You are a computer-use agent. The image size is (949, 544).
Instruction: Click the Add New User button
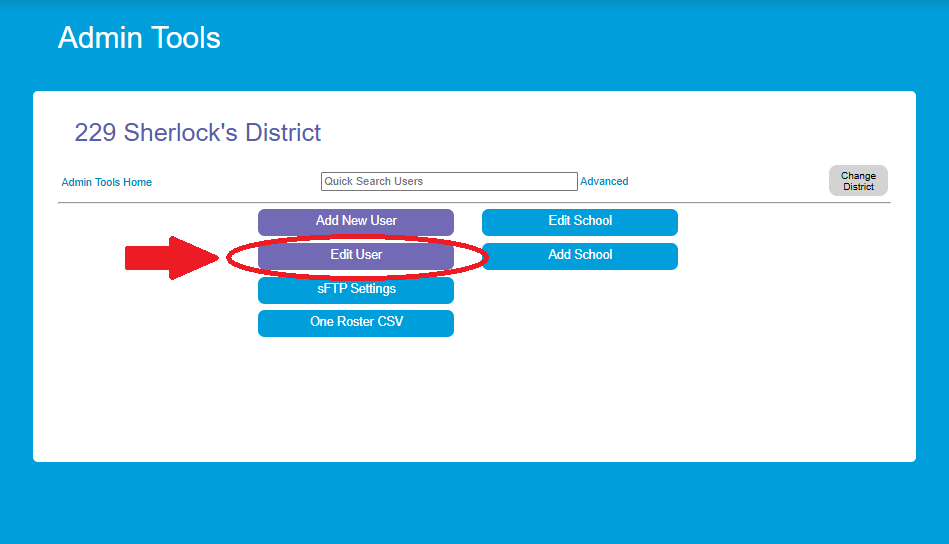(x=356, y=222)
